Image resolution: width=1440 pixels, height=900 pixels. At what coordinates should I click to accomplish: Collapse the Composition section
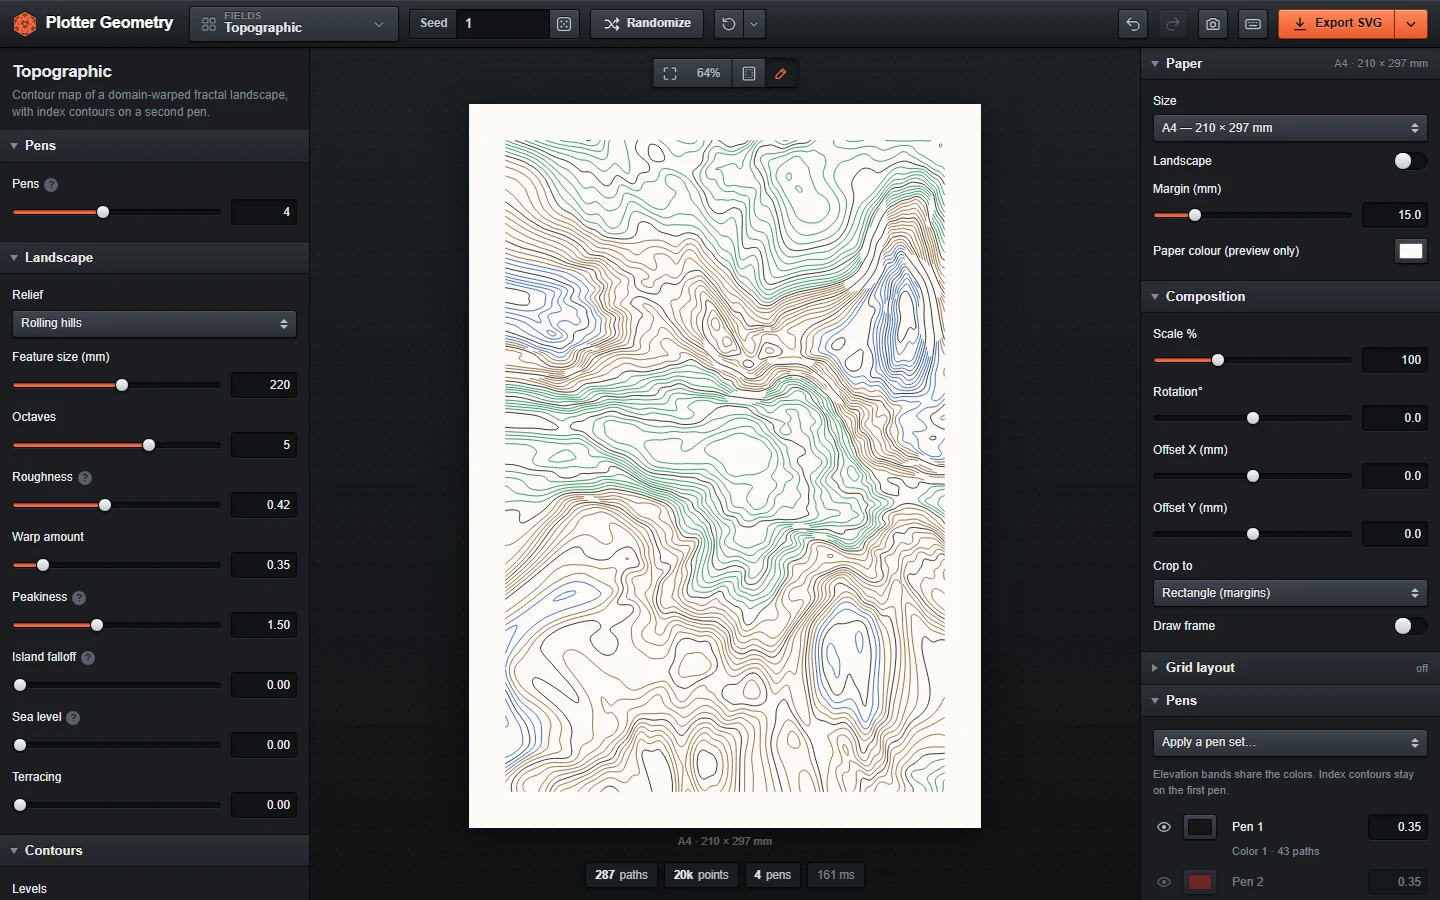[x=1290, y=297]
